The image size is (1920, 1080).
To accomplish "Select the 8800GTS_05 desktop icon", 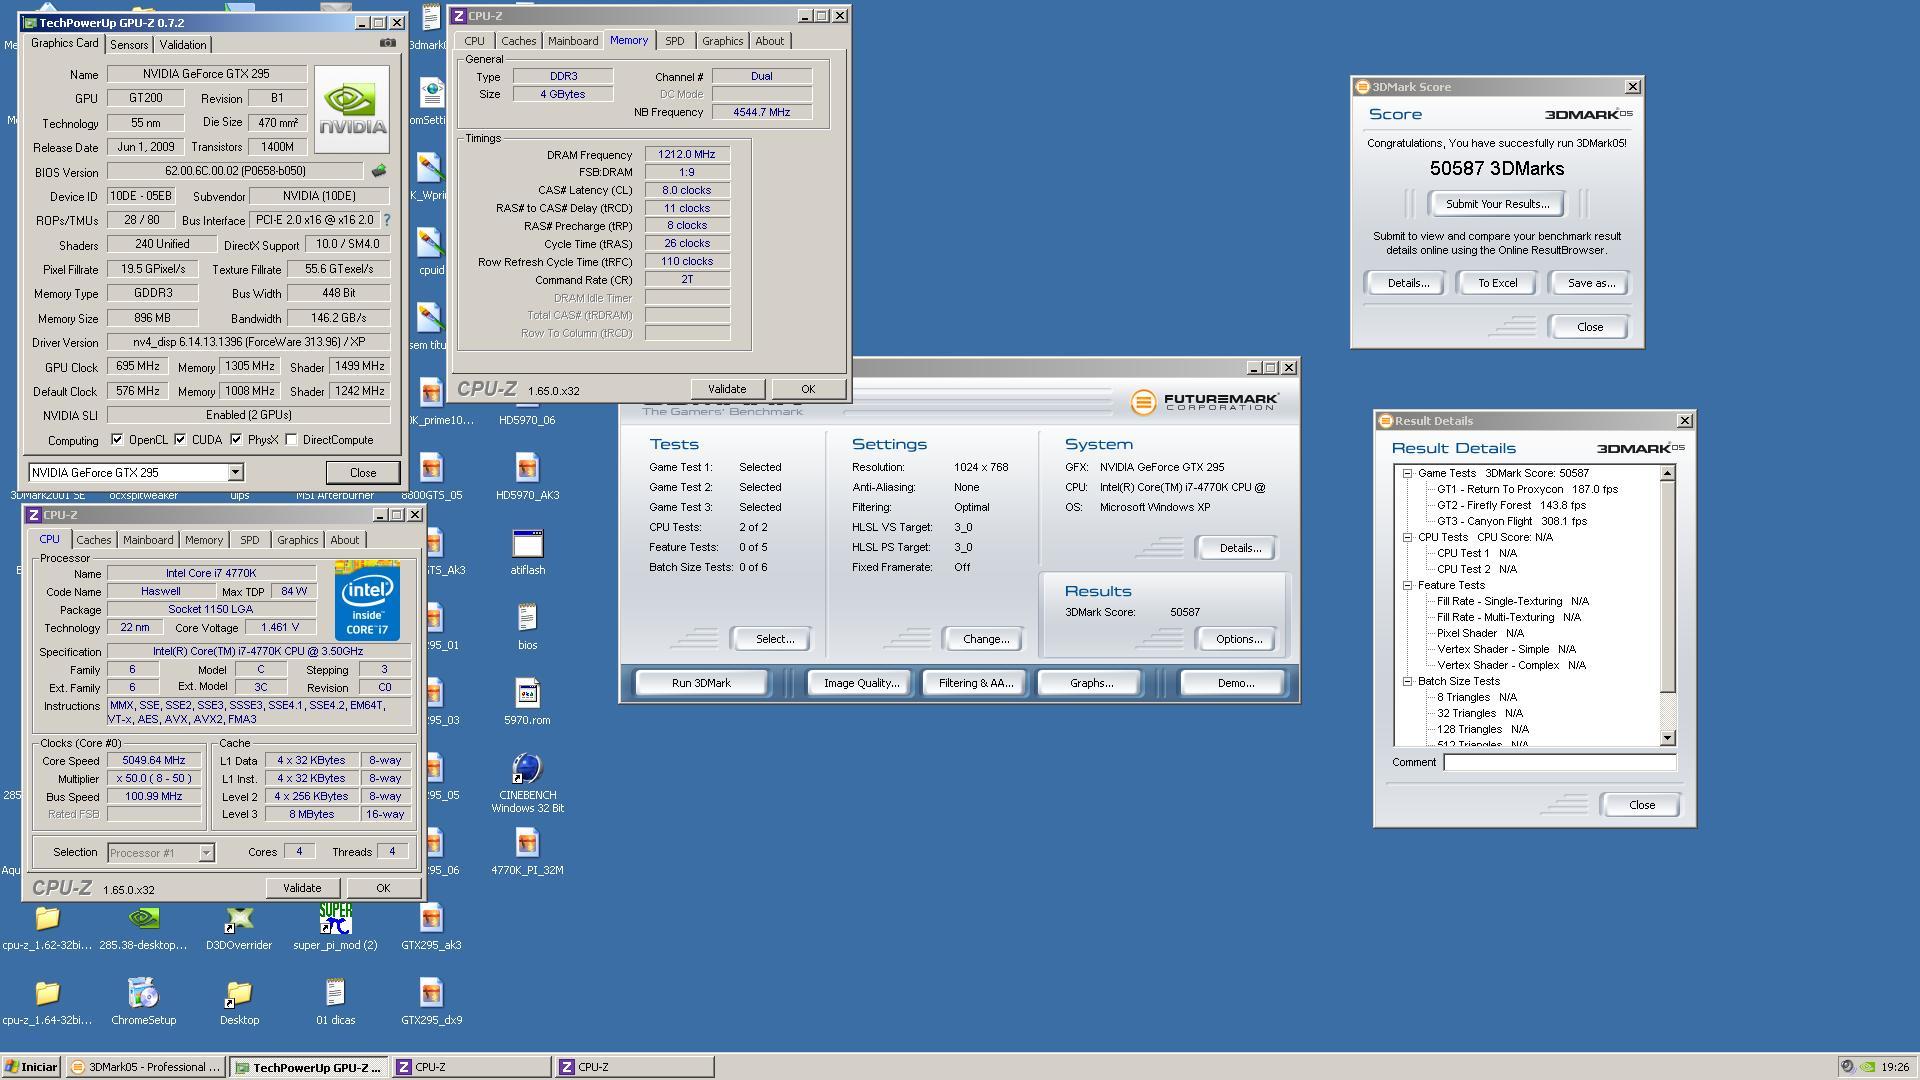I will coord(431,476).
